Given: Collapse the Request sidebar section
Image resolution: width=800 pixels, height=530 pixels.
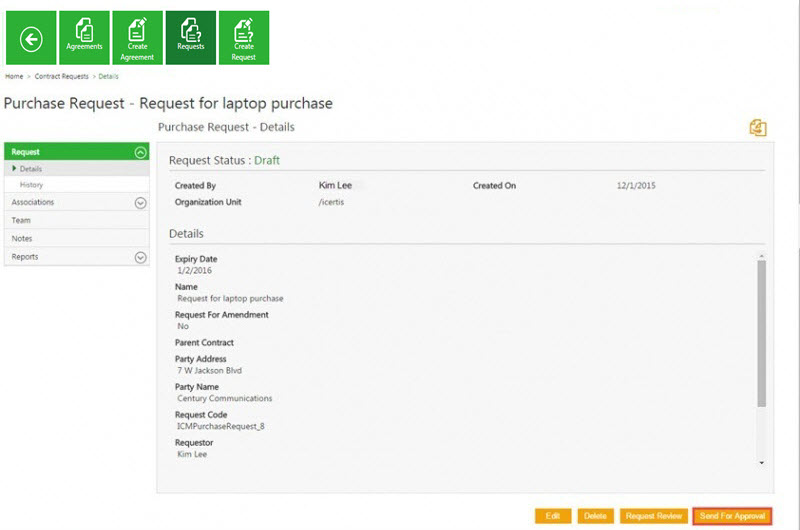Looking at the screenshot, I should click(x=140, y=153).
